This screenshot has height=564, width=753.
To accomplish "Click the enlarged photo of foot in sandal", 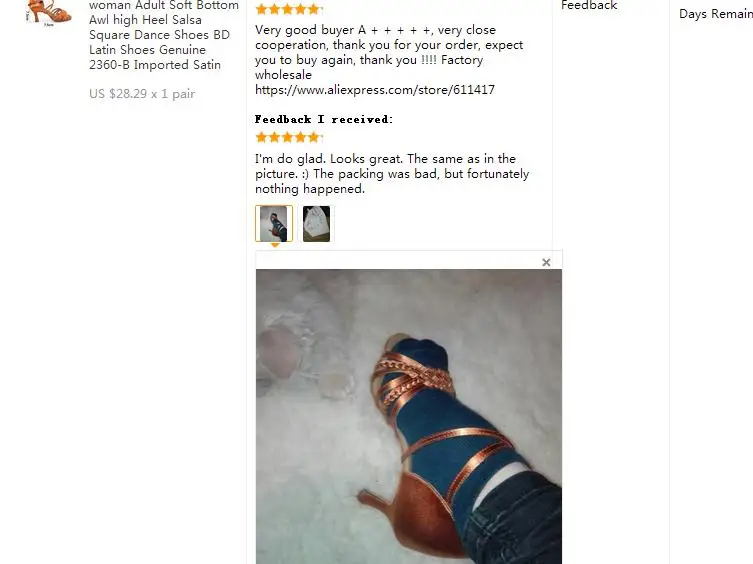I will click(x=409, y=416).
